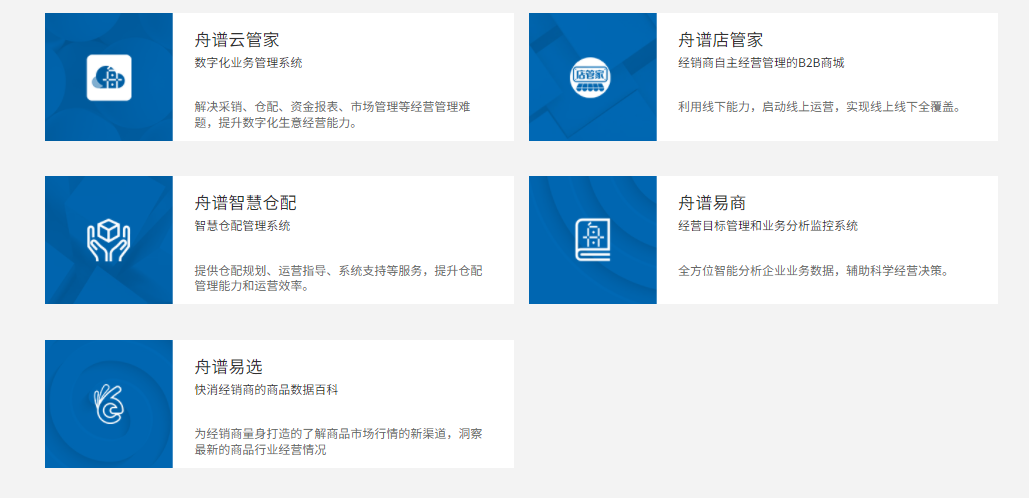Select the subtitle 智慧仓配管理系统
Image resolution: width=1029 pixels, height=498 pixels.
tap(243, 226)
